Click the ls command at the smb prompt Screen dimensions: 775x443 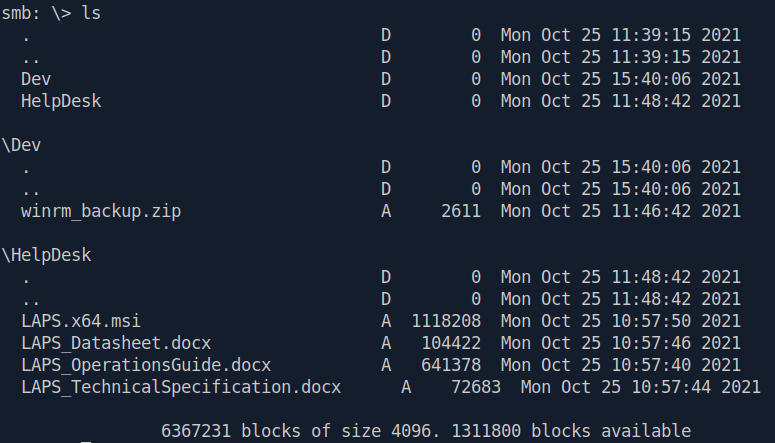click(91, 13)
